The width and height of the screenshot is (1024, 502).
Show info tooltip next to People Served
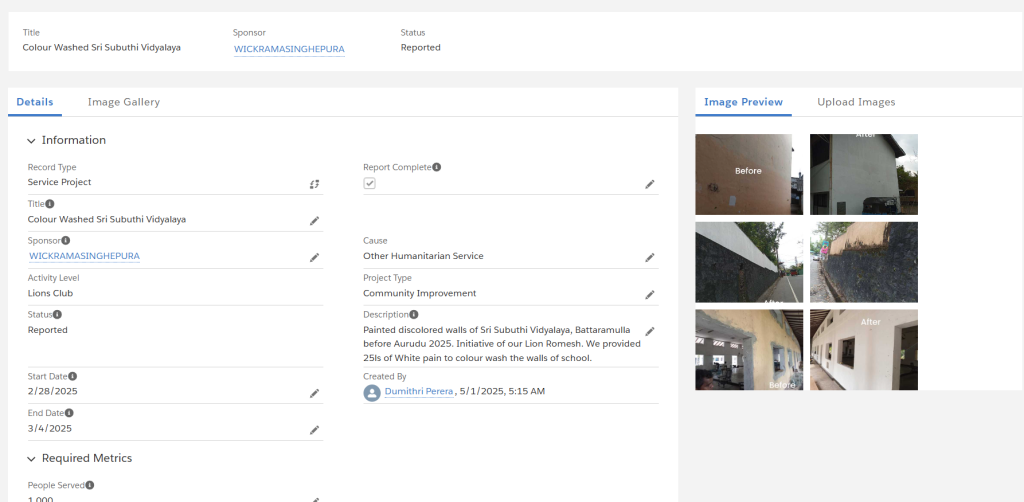90,485
